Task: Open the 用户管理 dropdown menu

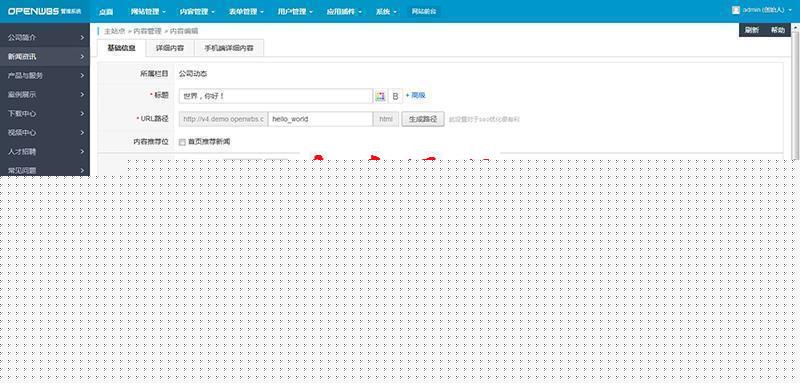Action: (x=295, y=12)
